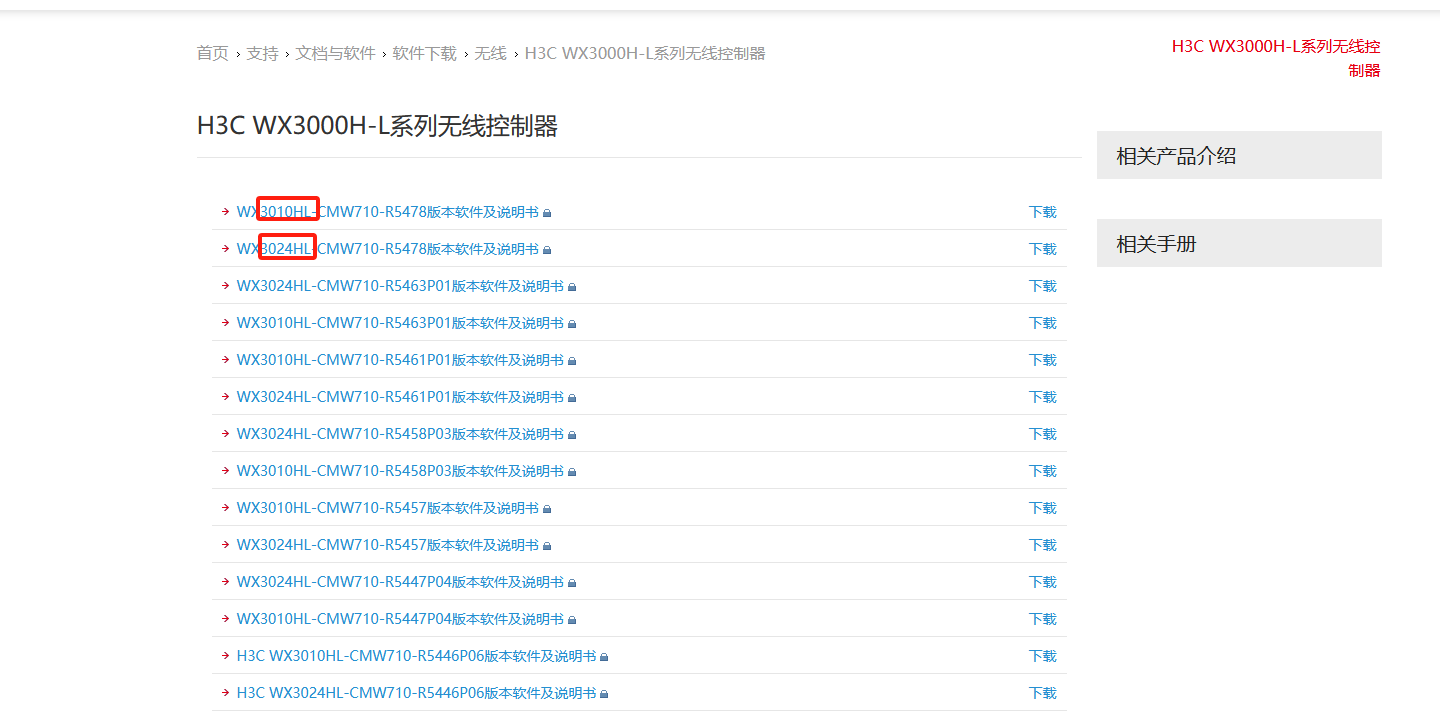Click 下载 for WX3024HL-CMW710-R5458P03 row

pos(1043,434)
